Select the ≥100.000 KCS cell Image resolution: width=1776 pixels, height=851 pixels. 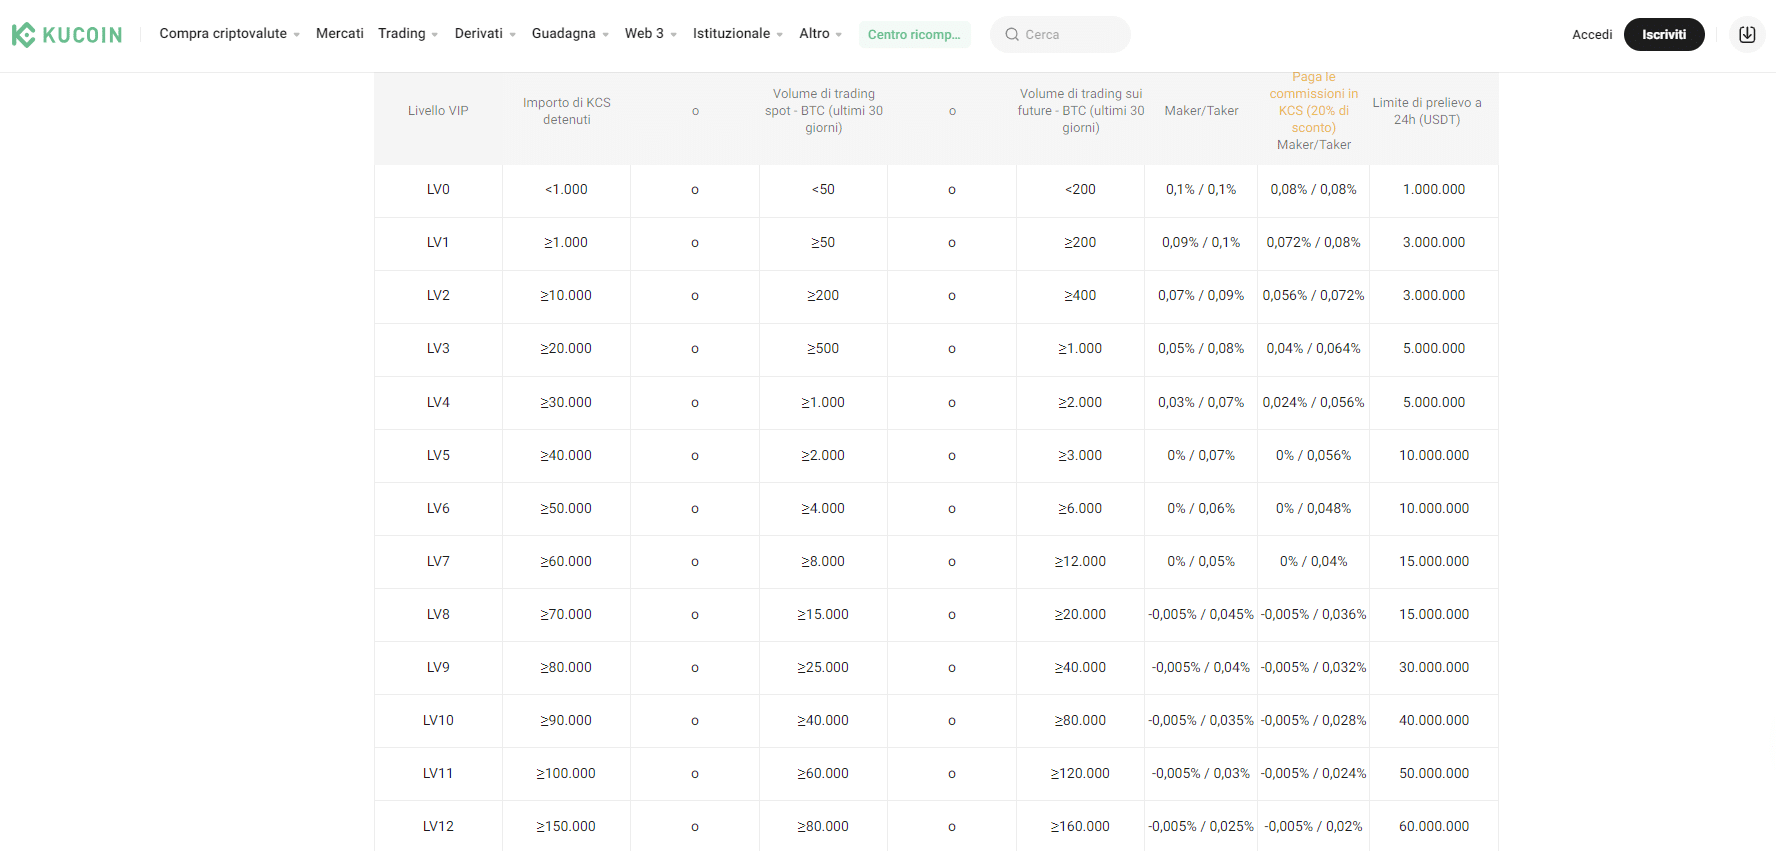coord(566,774)
